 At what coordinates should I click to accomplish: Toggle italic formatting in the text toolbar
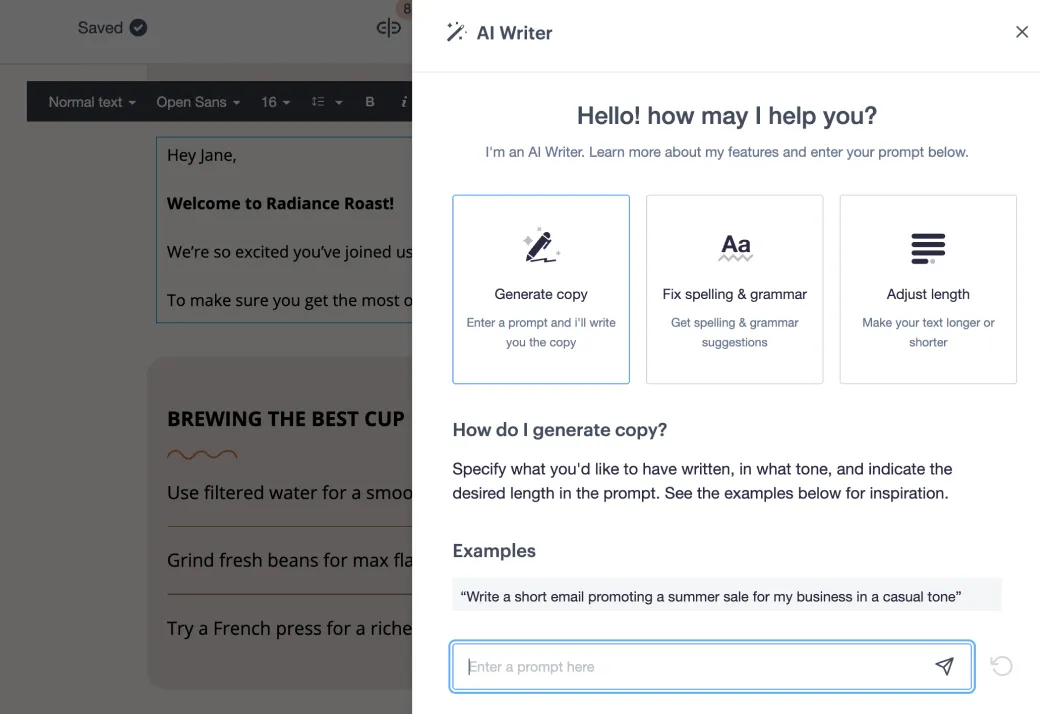pyautogui.click(x=403, y=101)
